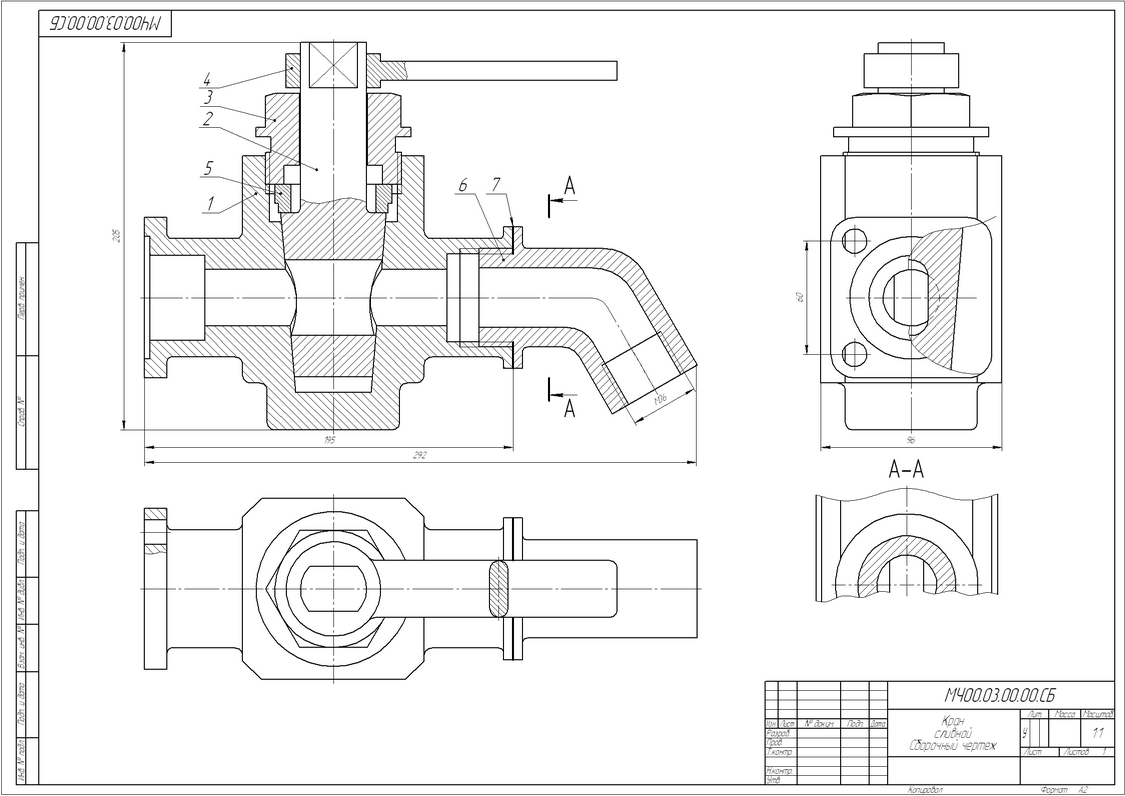Select the 60 hole spacing dimension value

coord(800,296)
